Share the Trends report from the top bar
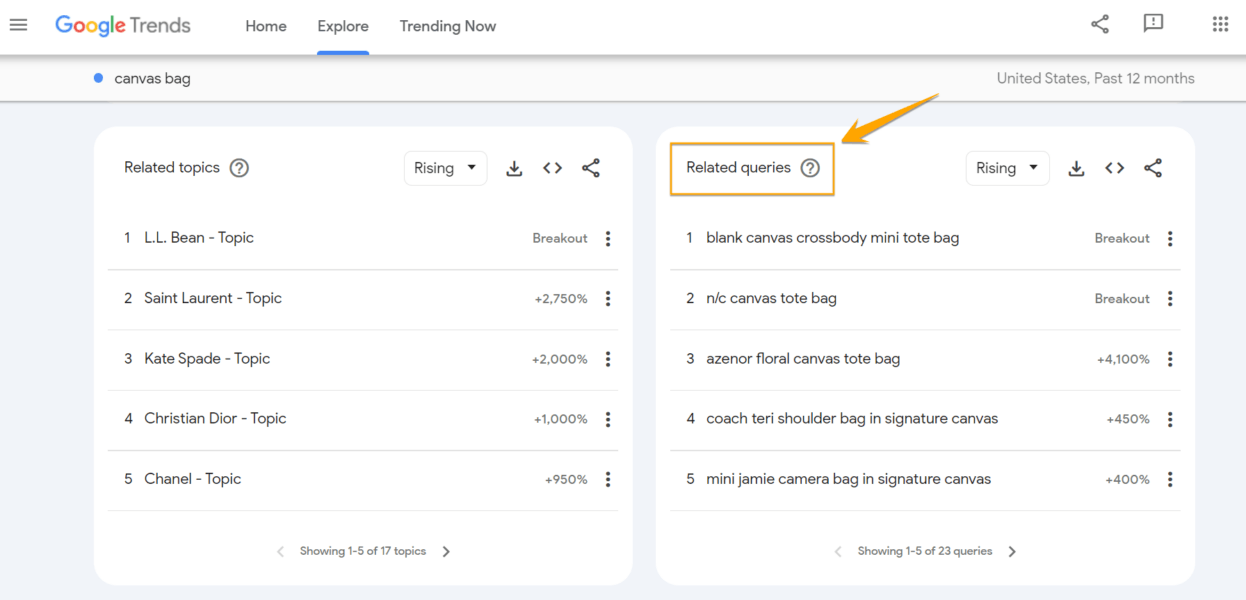Screen dimensions: 1246x600 (x=1100, y=22)
